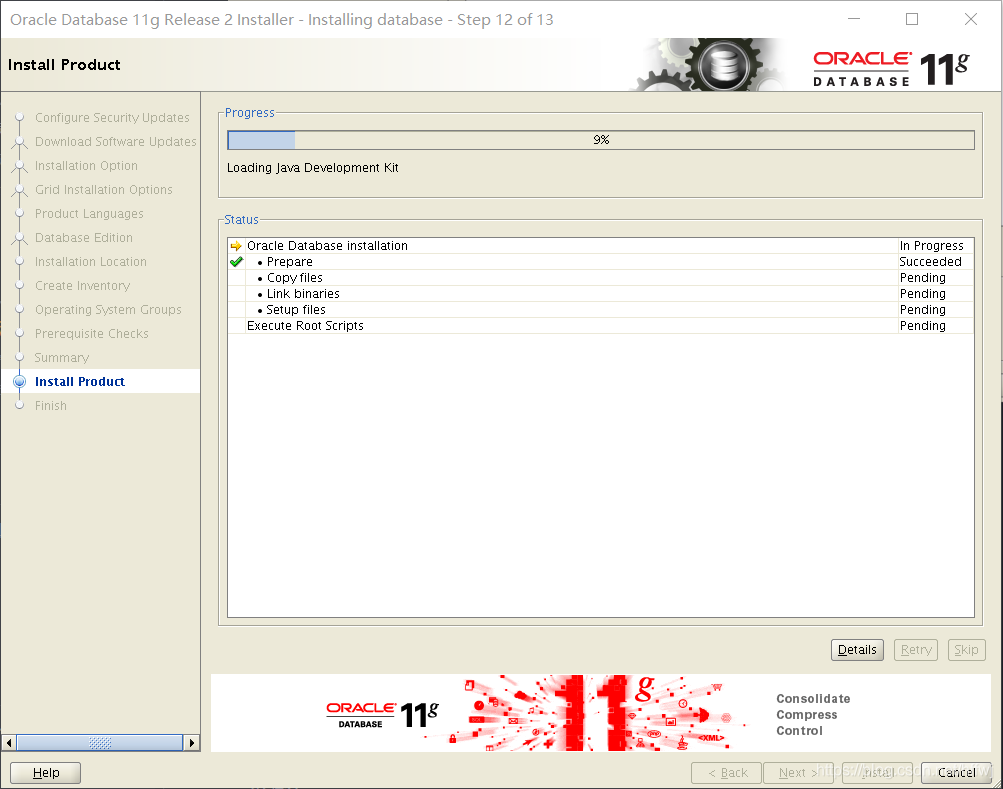Click the Configure Security Updates step bullet
This screenshot has height=789, width=1003.
[x=20, y=117]
